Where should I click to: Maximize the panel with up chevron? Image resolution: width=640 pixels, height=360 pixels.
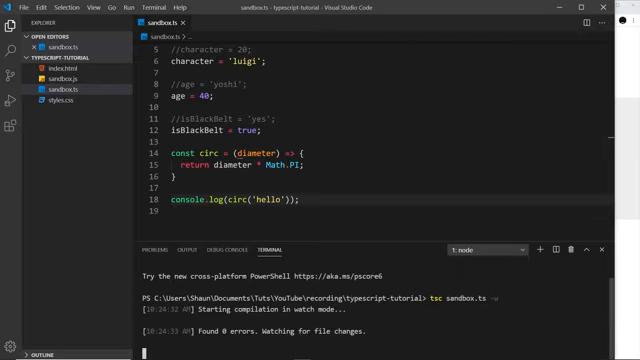(x=587, y=249)
